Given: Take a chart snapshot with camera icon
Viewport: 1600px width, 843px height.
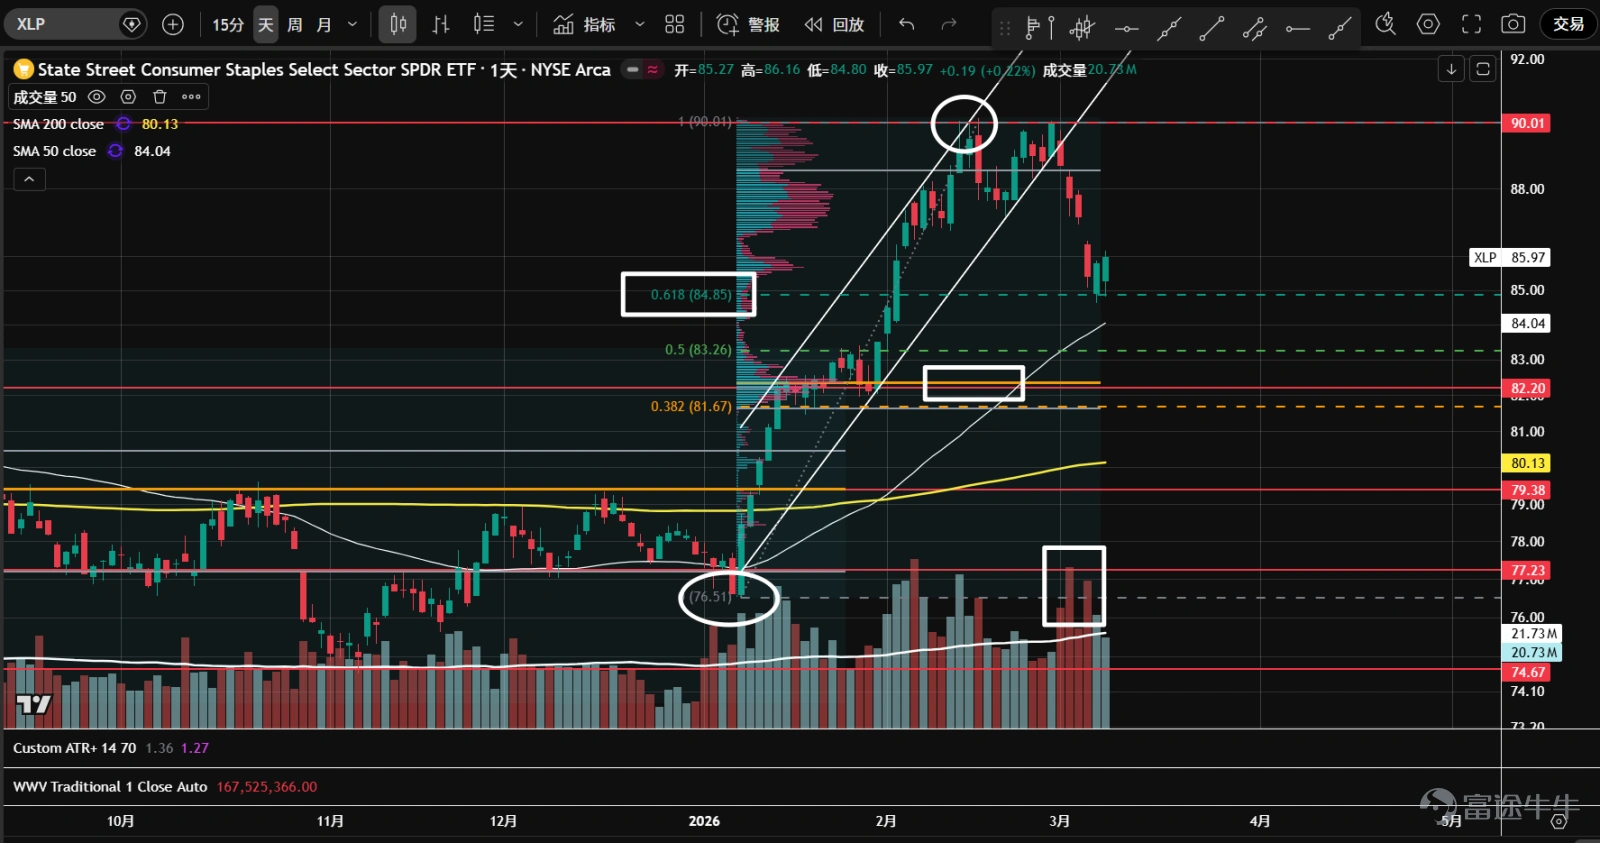Looking at the screenshot, I should (1514, 24).
